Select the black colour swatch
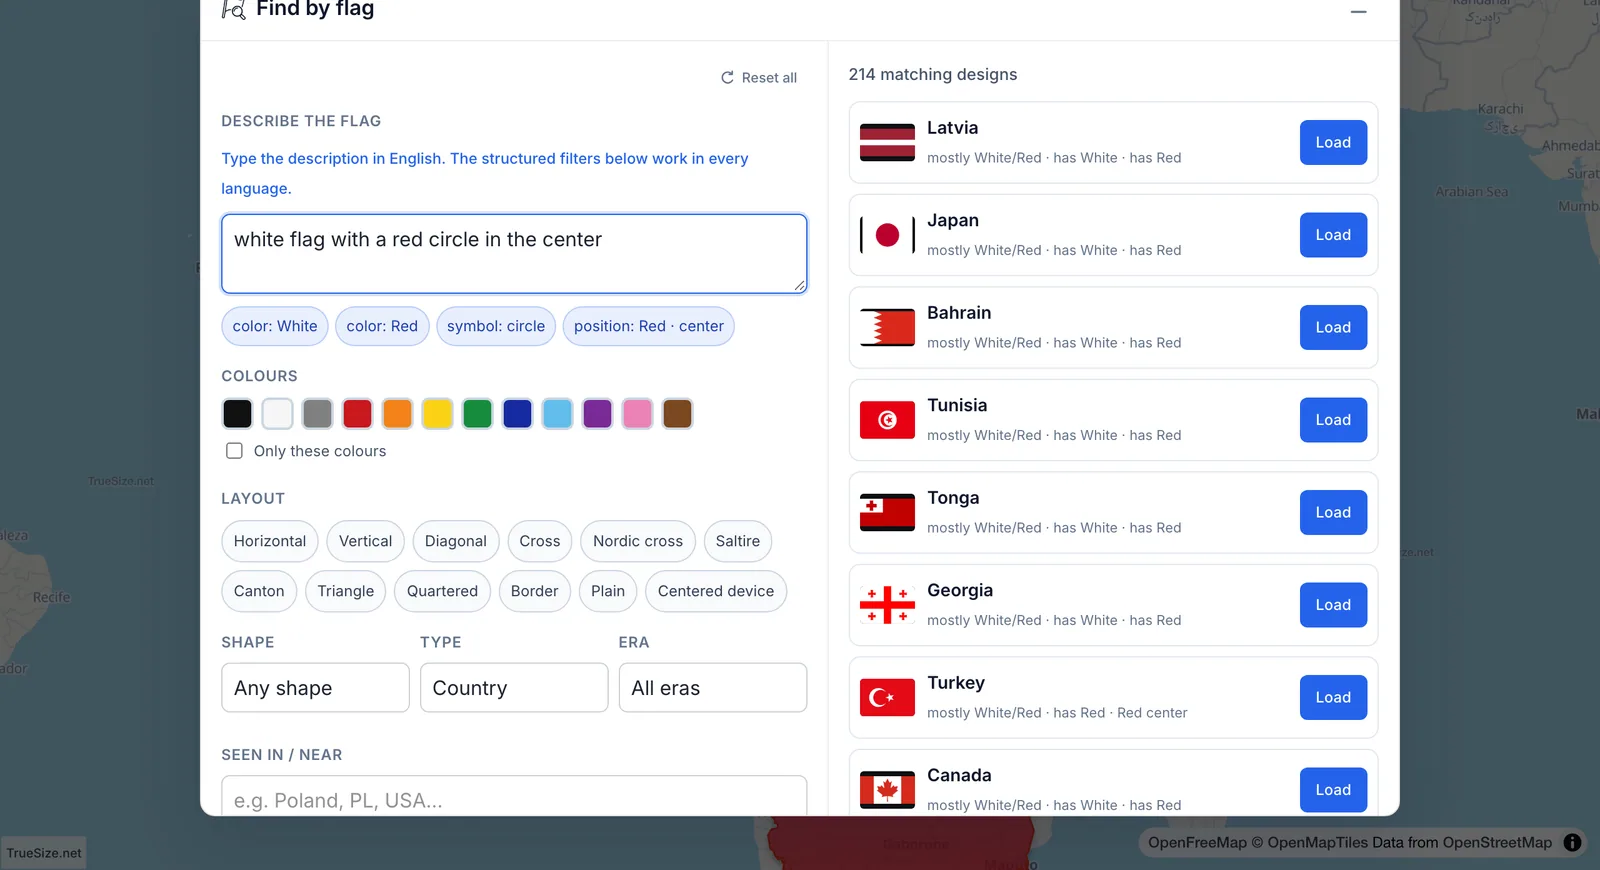This screenshot has height=870, width=1600. (x=237, y=413)
